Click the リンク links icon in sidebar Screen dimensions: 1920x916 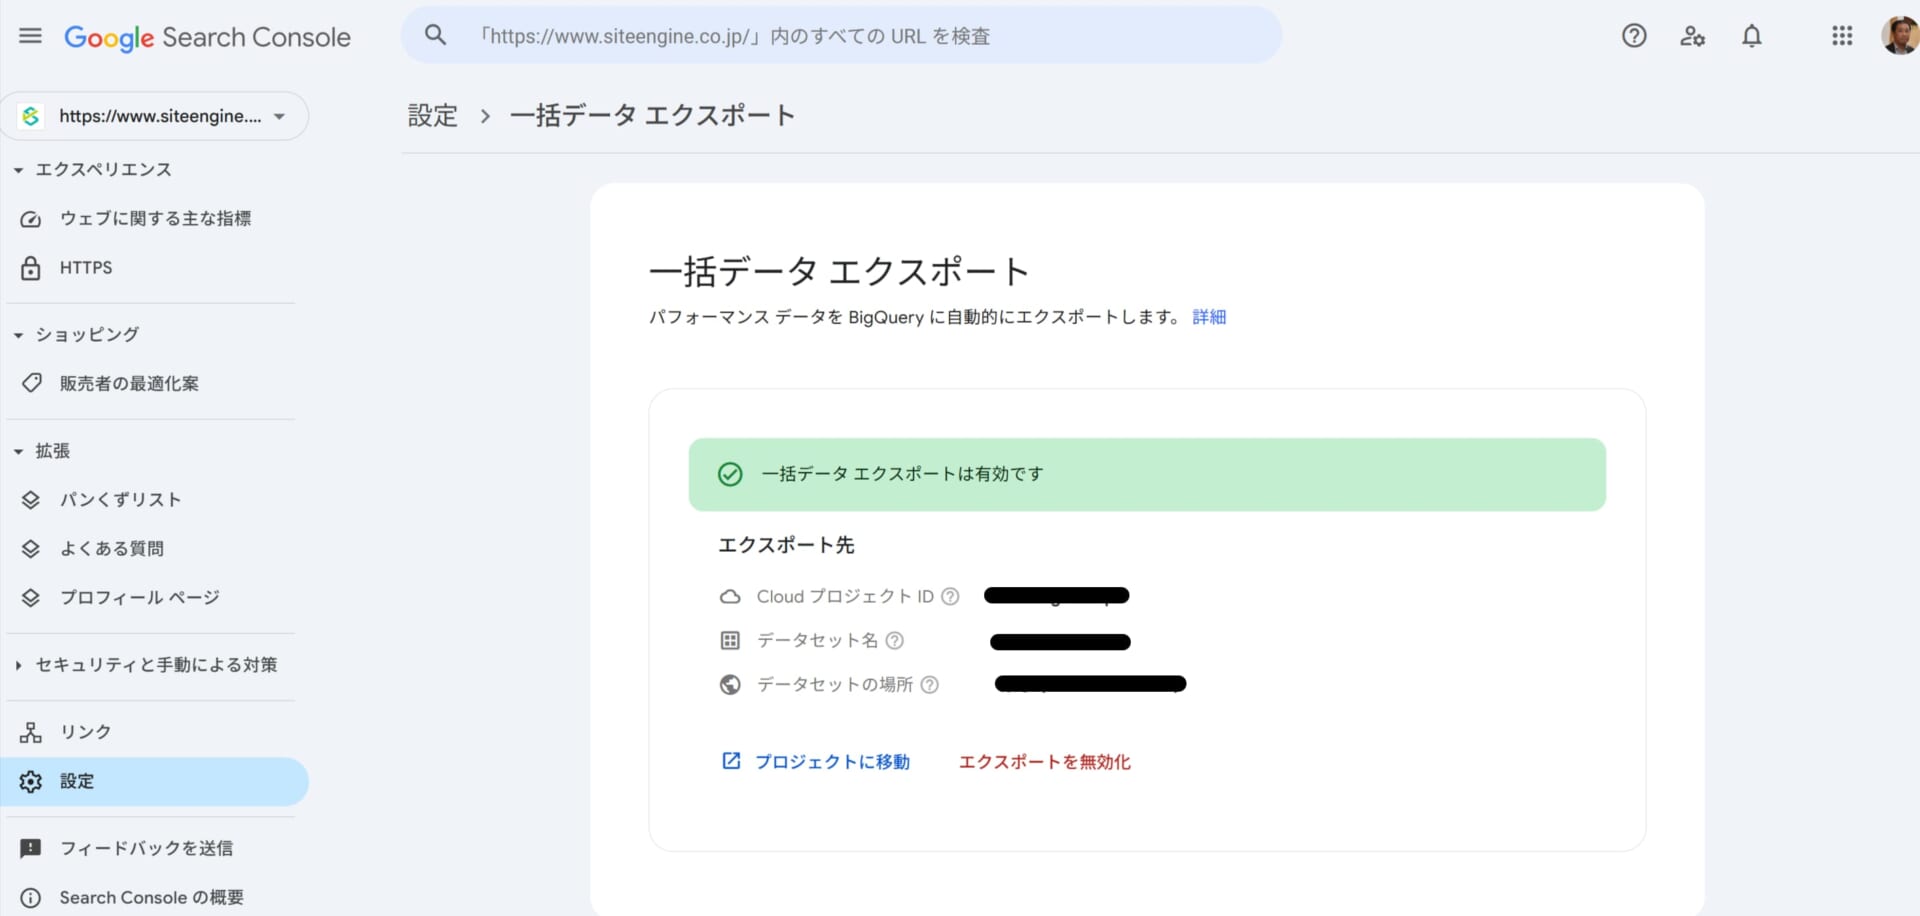[30, 731]
